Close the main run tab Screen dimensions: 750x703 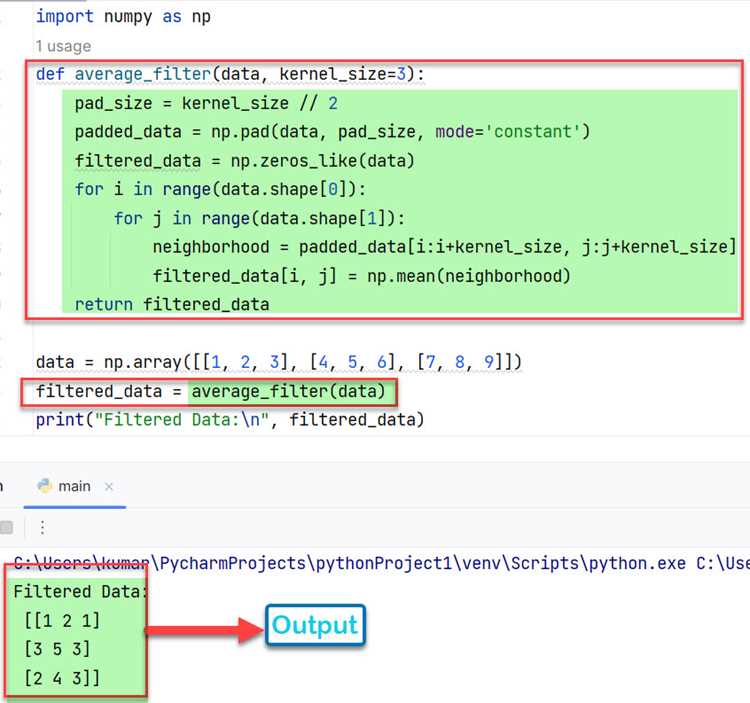coord(109,487)
